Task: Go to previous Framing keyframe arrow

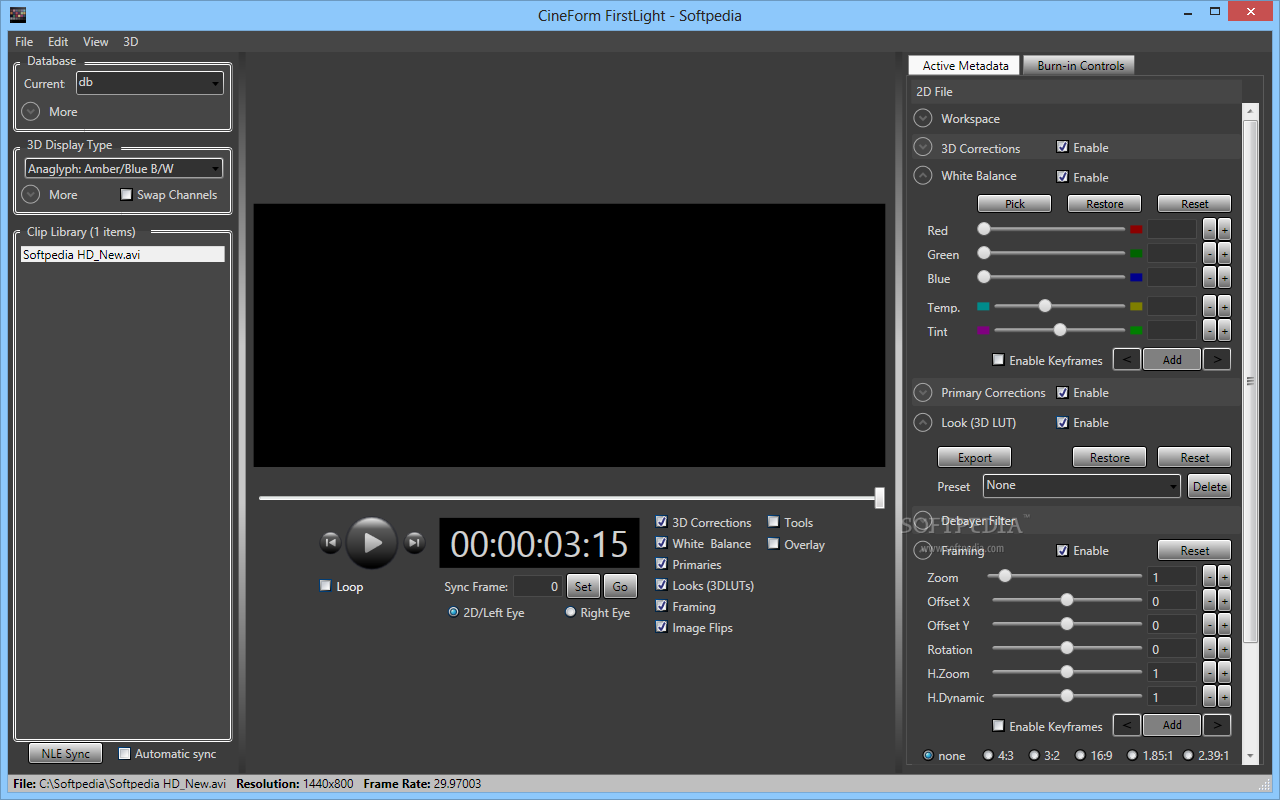Action: tap(1126, 725)
